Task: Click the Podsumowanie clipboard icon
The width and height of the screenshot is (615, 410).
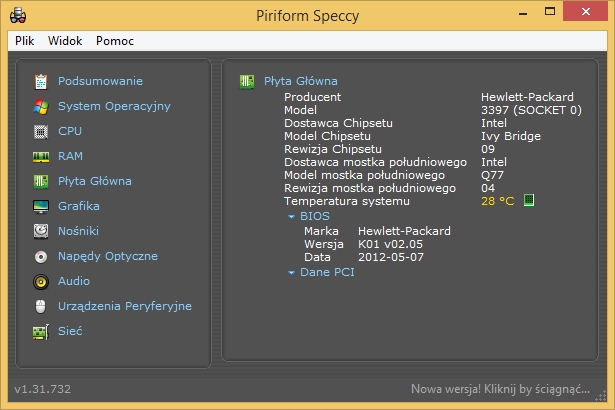Action: [x=41, y=82]
